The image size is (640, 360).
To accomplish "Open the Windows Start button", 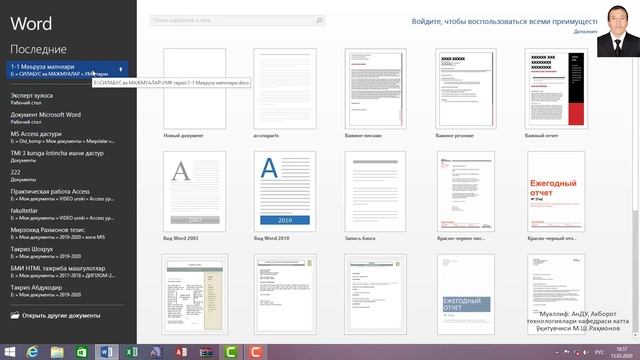I will (9, 352).
